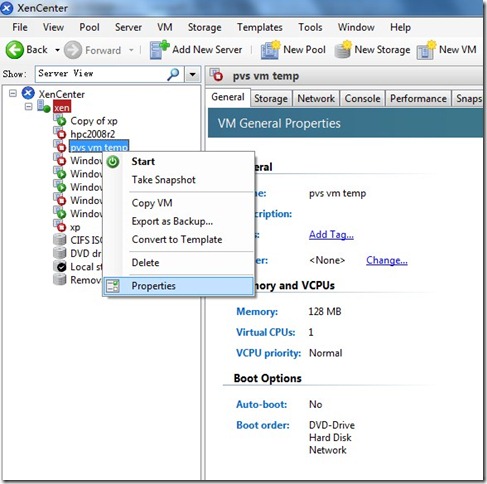Screen dimensions: 487x484
Task: Click the grey Forward arrow icon
Action: coord(73,50)
